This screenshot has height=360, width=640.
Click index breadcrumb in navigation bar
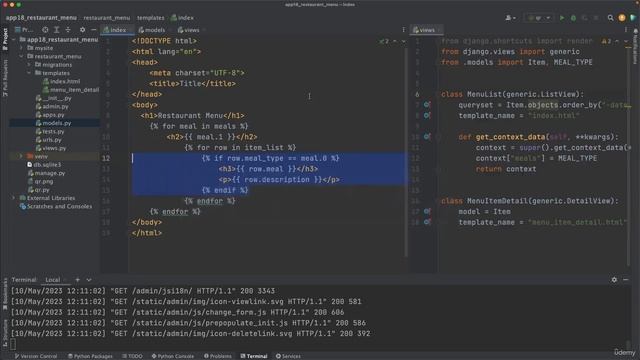tap(182, 18)
